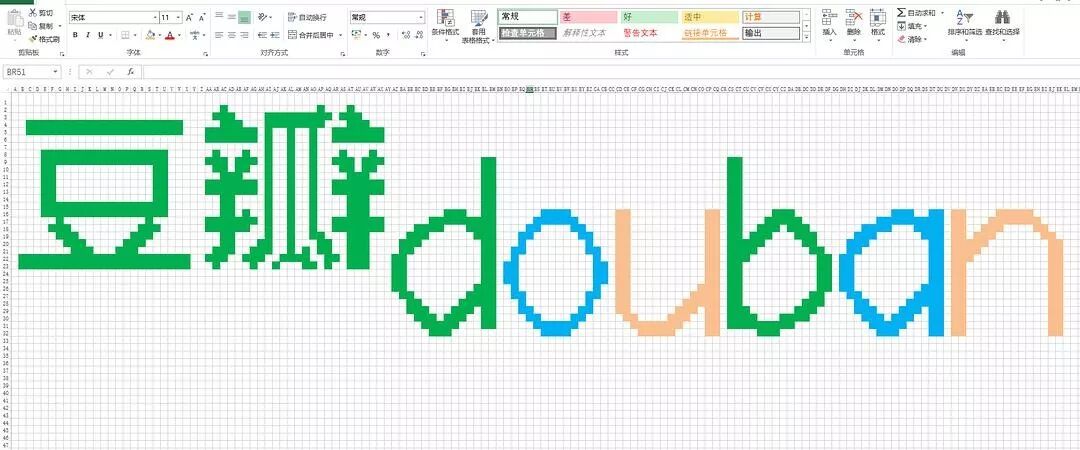Click the text orientation icon
The width and height of the screenshot is (1080, 450).
(x=263, y=17)
